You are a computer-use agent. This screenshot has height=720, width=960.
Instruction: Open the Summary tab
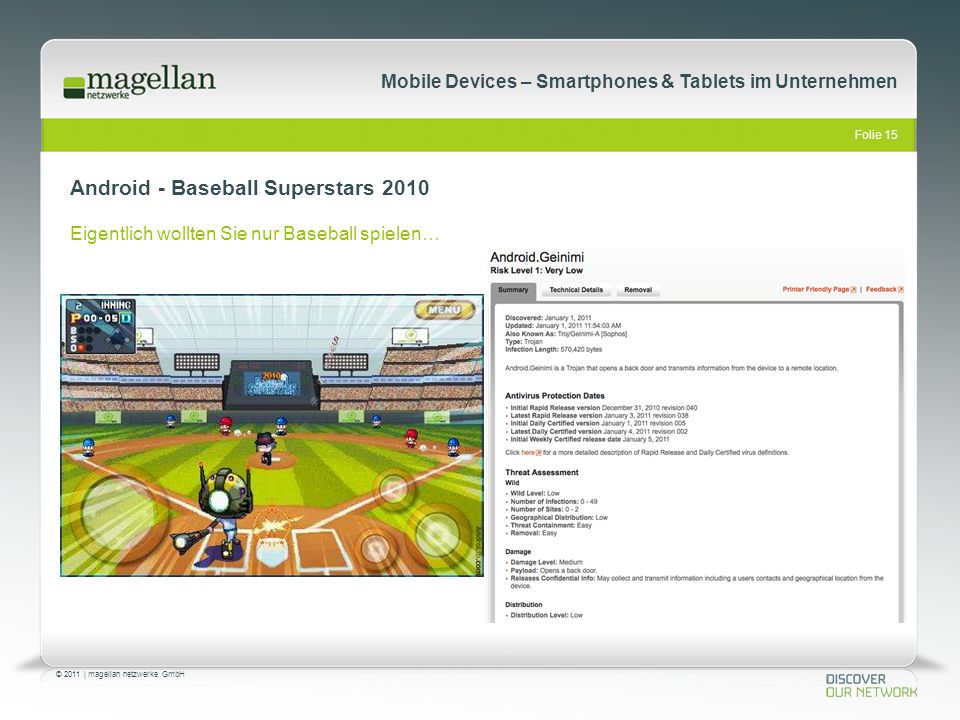coord(513,290)
